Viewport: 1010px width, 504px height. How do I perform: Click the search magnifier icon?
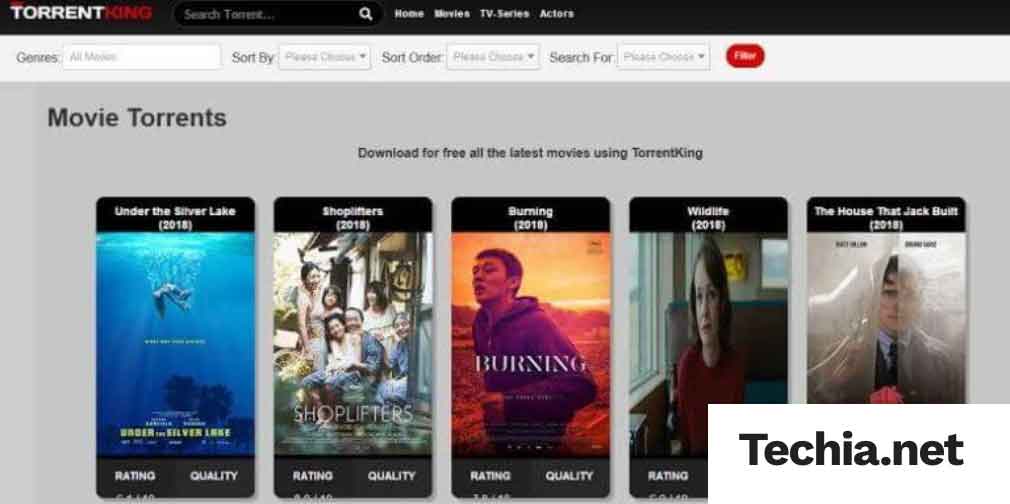pos(365,14)
